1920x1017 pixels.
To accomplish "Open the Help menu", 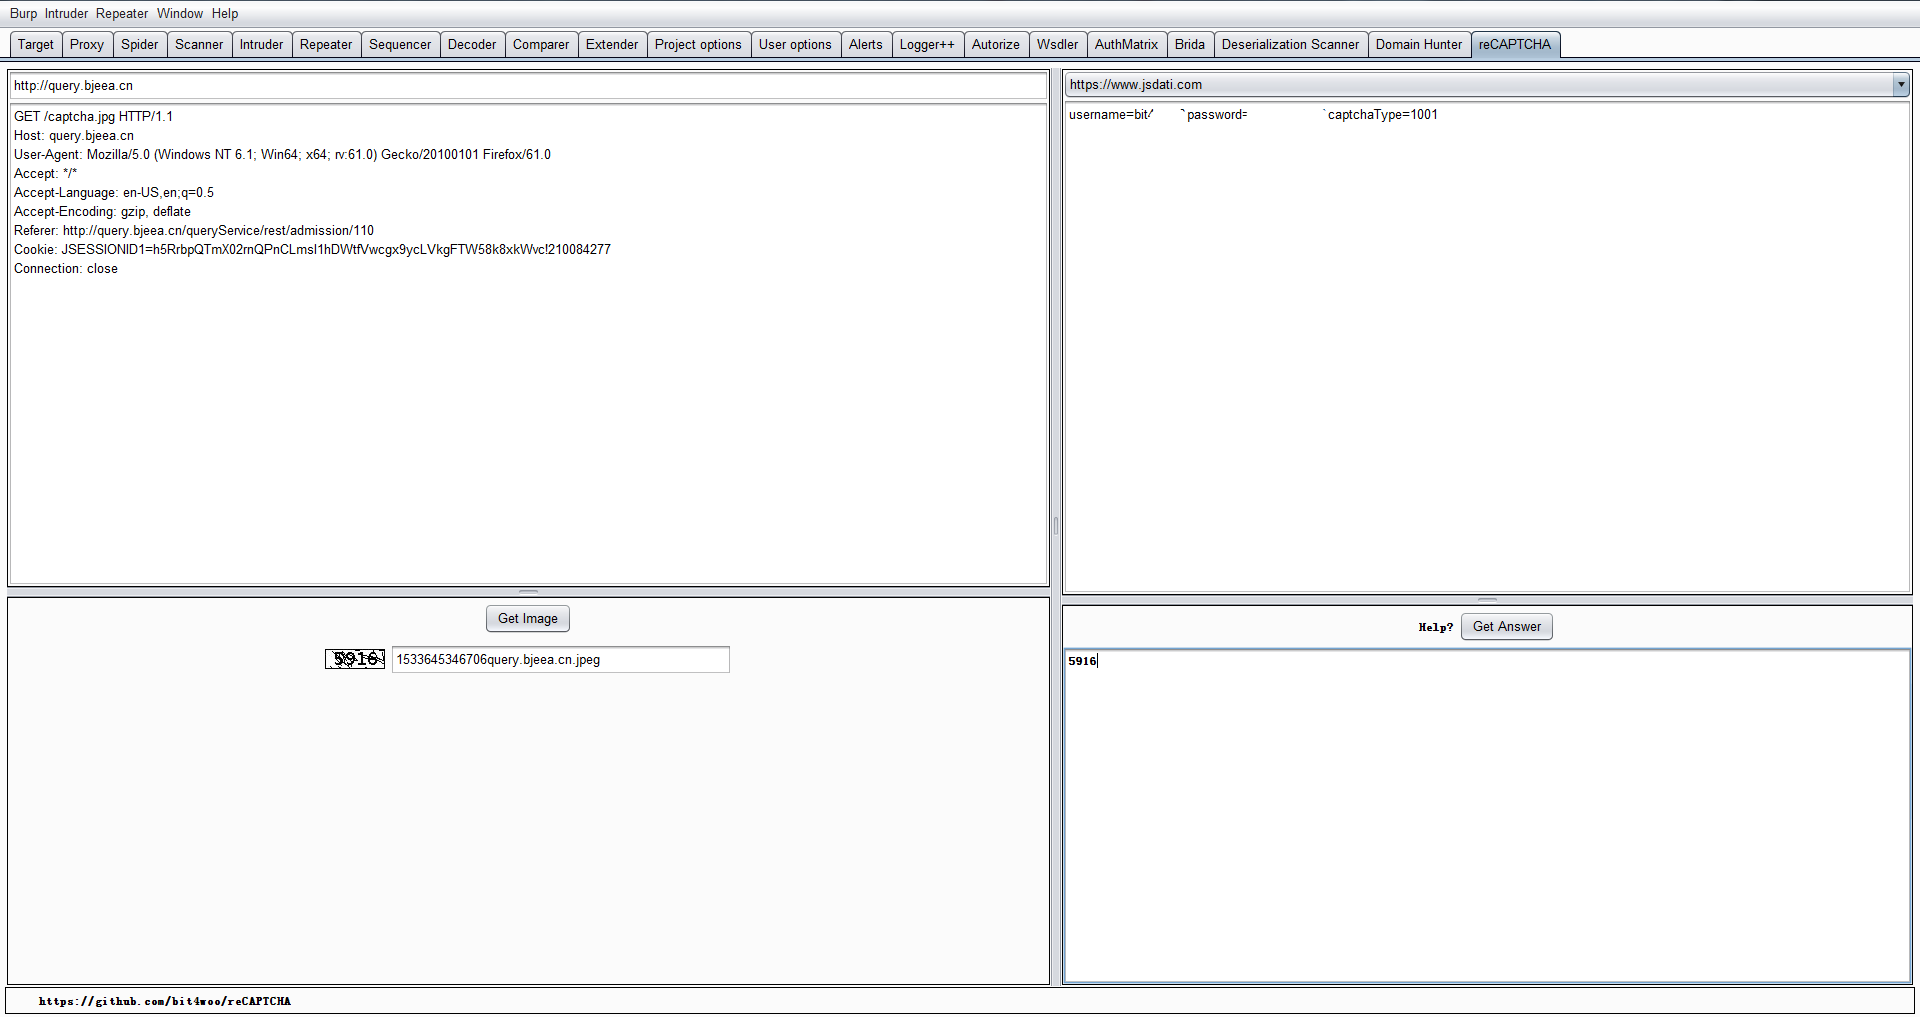I will tap(225, 13).
